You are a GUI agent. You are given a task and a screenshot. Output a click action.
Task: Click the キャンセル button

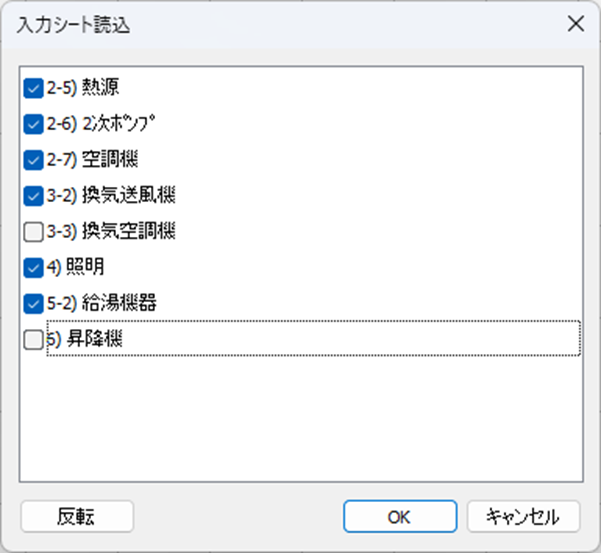[x=523, y=516]
